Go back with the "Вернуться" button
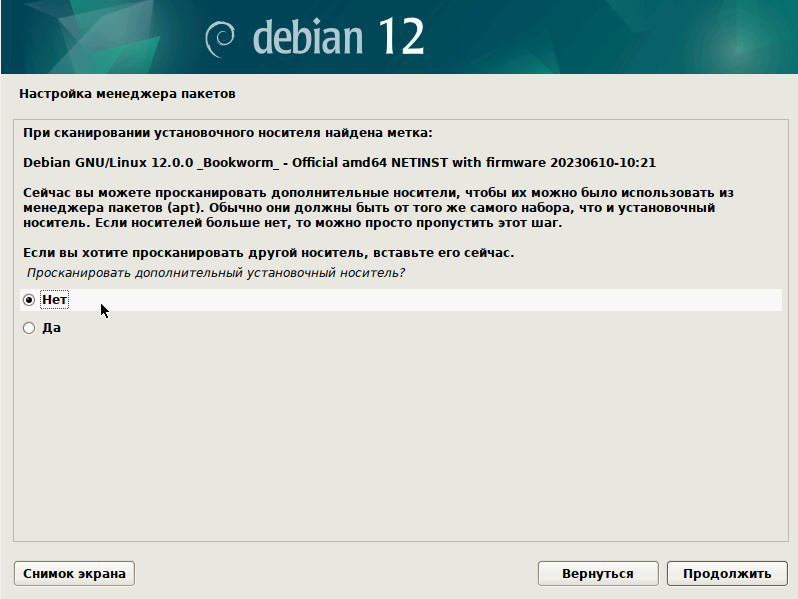This screenshot has height=599, width=798. (598, 574)
